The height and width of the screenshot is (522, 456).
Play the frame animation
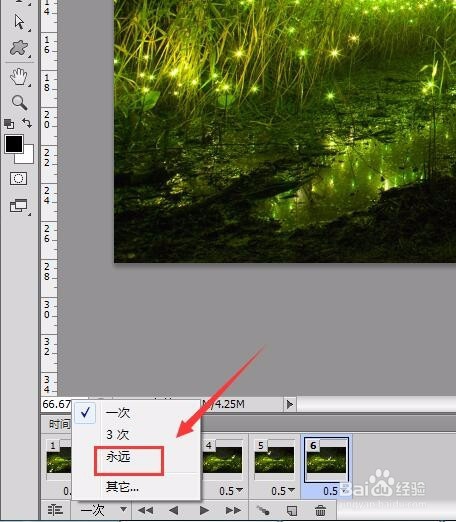(204, 510)
